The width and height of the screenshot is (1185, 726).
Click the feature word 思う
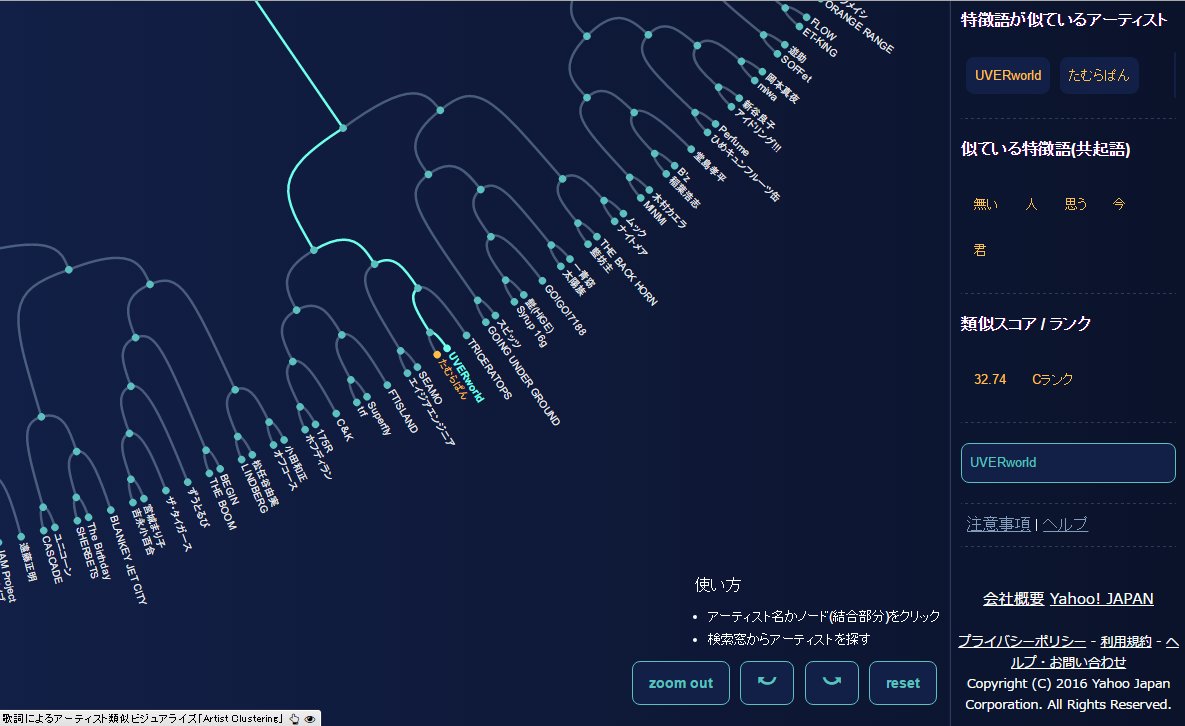pyautogui.click(x=1075, y=204)
